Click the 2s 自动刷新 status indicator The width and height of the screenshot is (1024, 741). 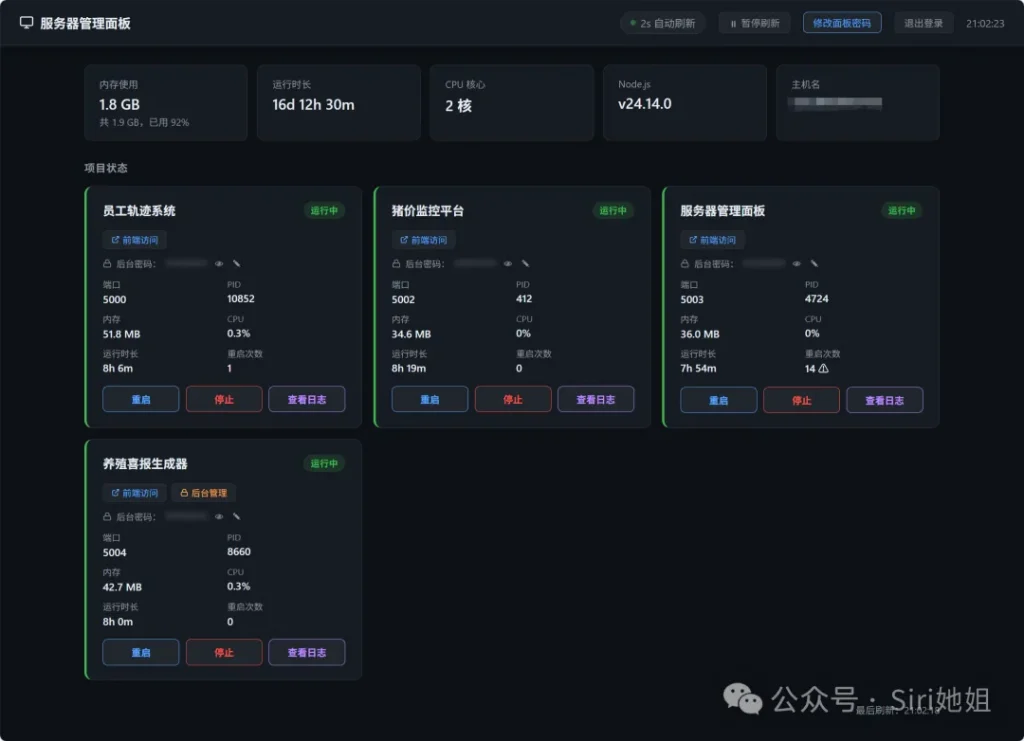click(663, 23)
